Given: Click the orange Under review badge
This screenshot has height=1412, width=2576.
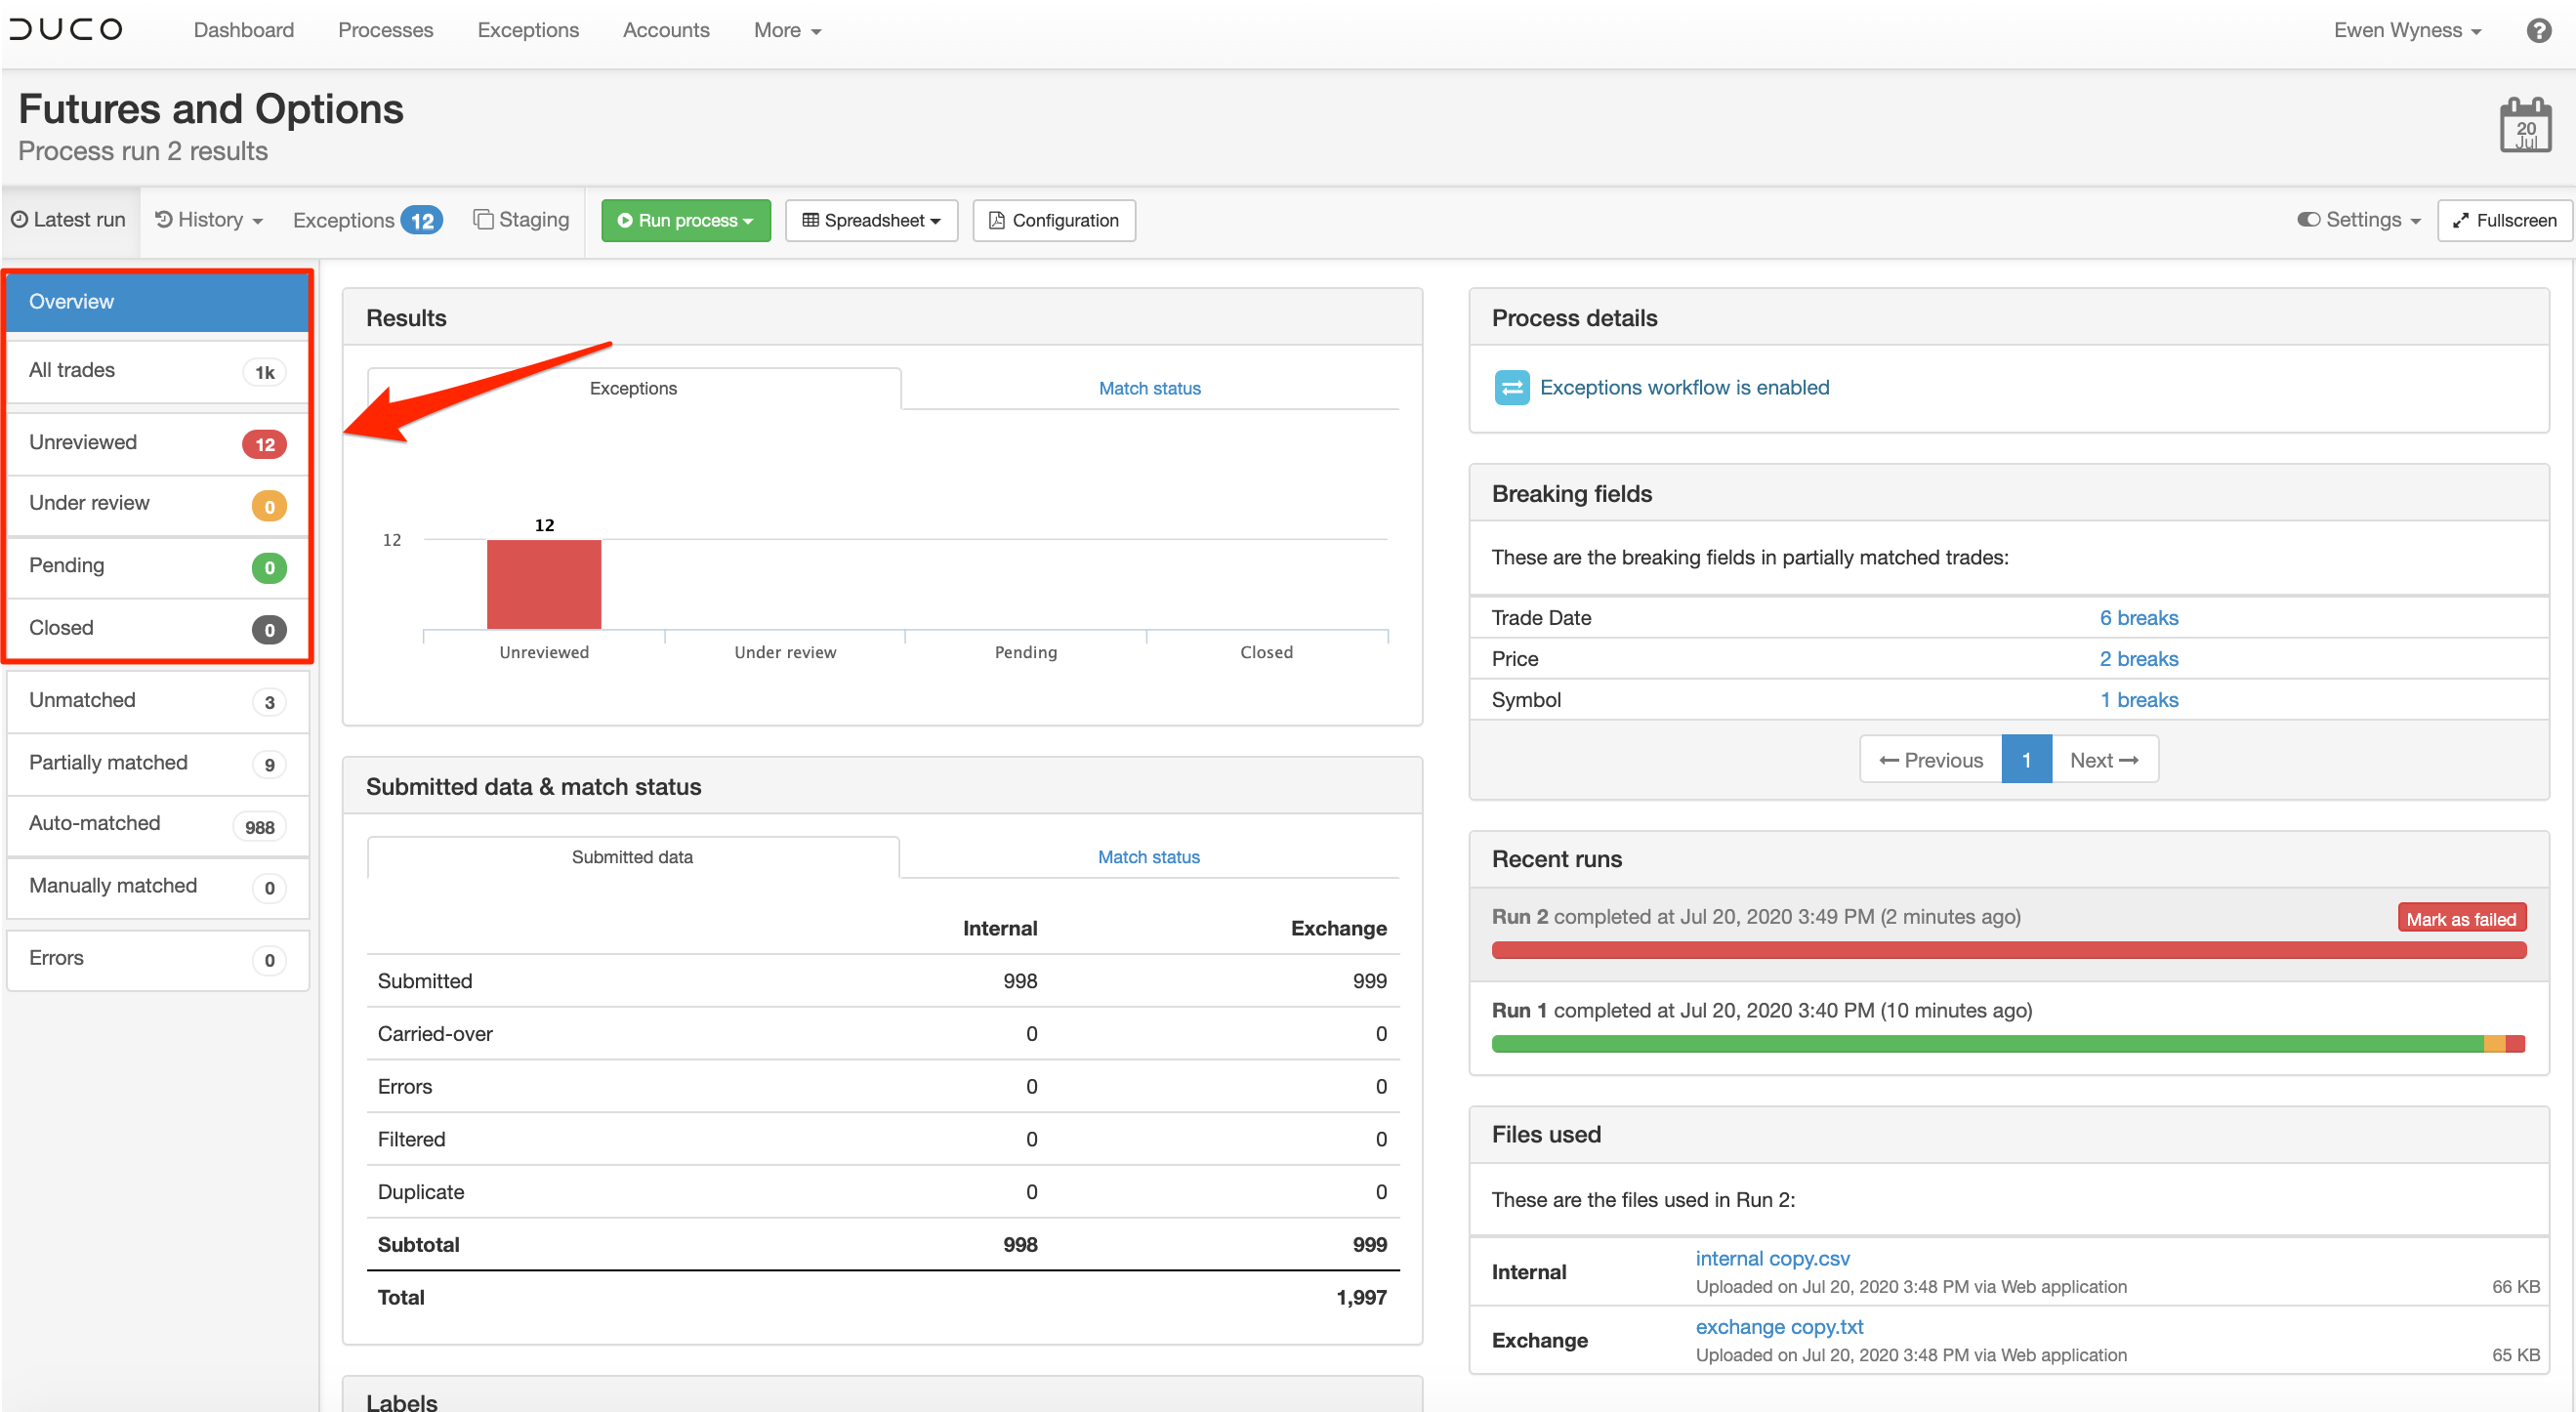Looking at the screenshot, I should click(x=269, y=506).
